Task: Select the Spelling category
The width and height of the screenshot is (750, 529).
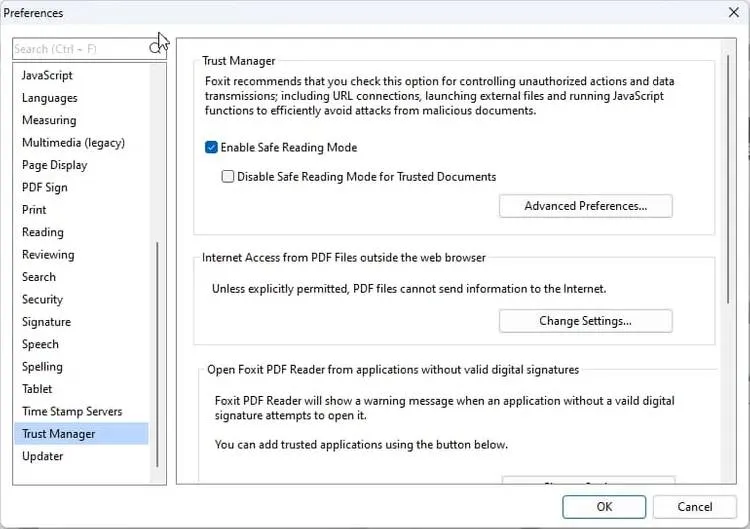Action: click(81, 367)
